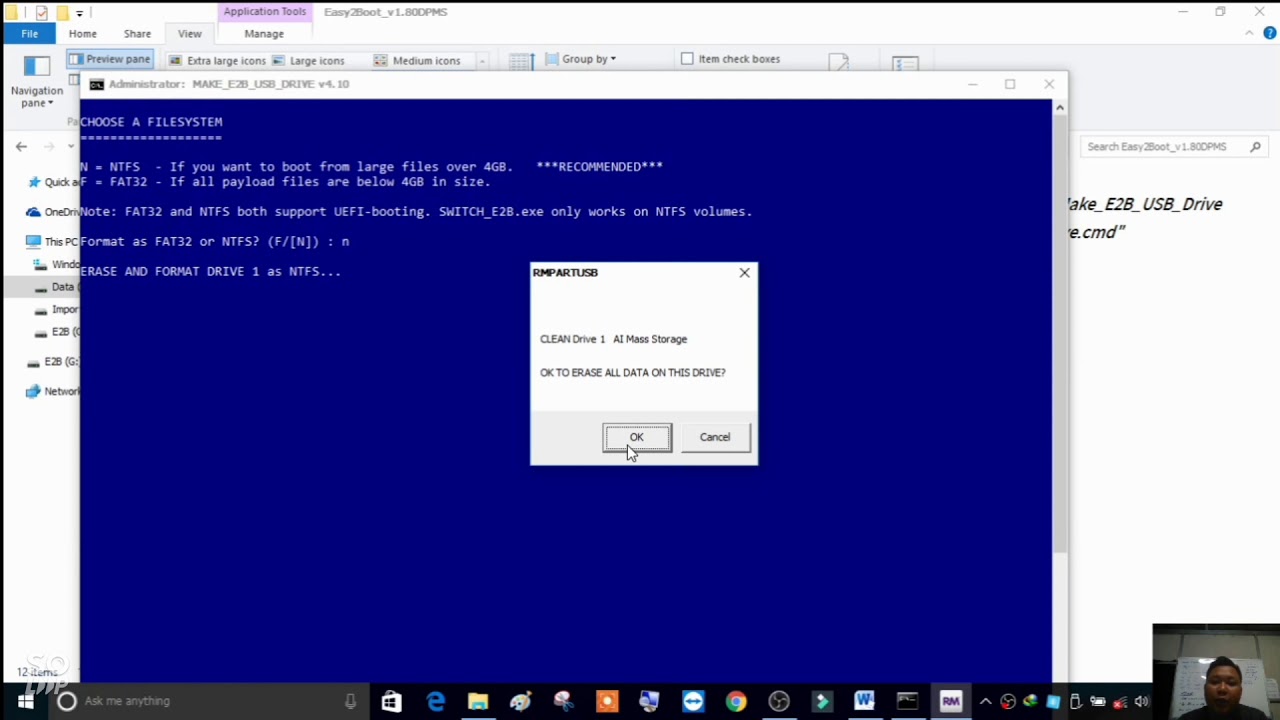Image resolution: width=1280 pixels, height=720 pixels.
Task: Expand the layout gallery scroll arrow
Action: (x=482, y=61)
